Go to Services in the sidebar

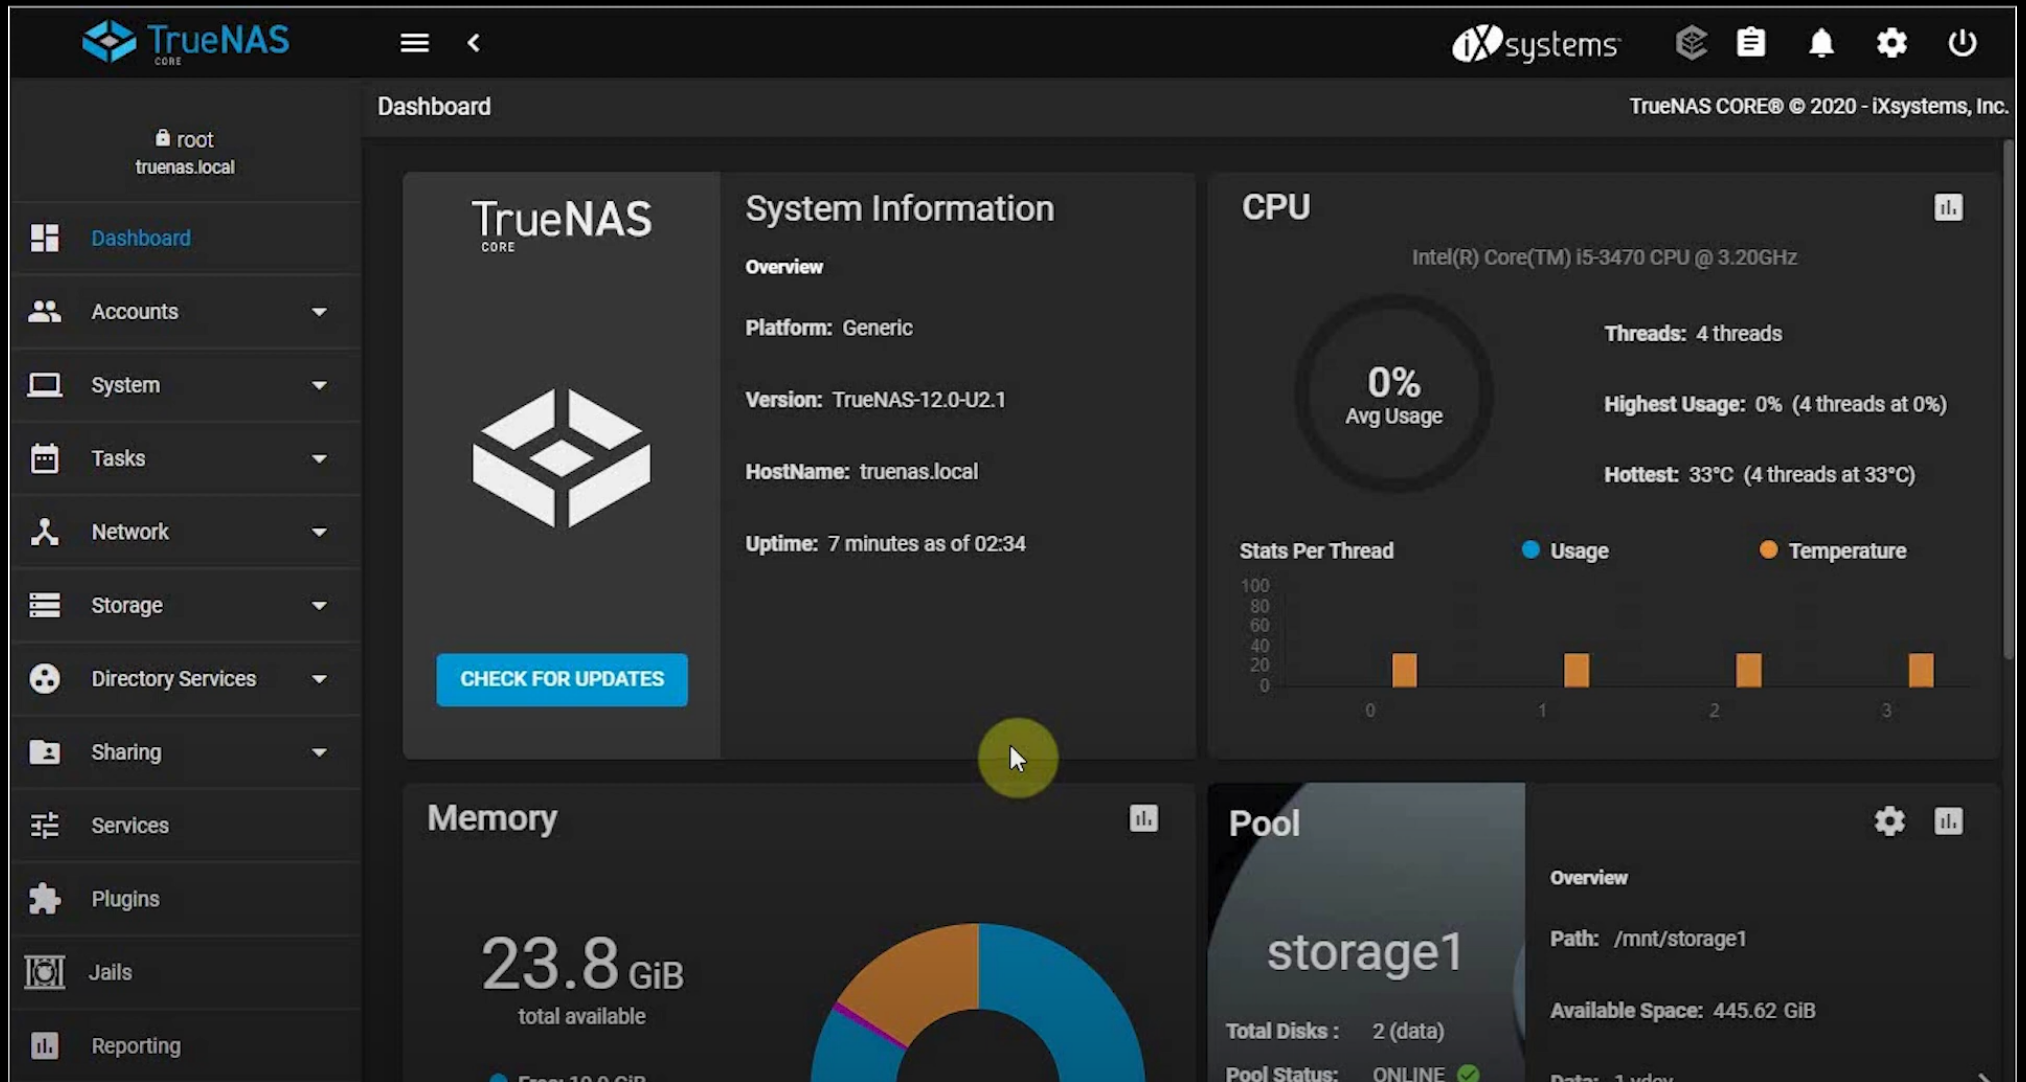click(x=130, y=825)
